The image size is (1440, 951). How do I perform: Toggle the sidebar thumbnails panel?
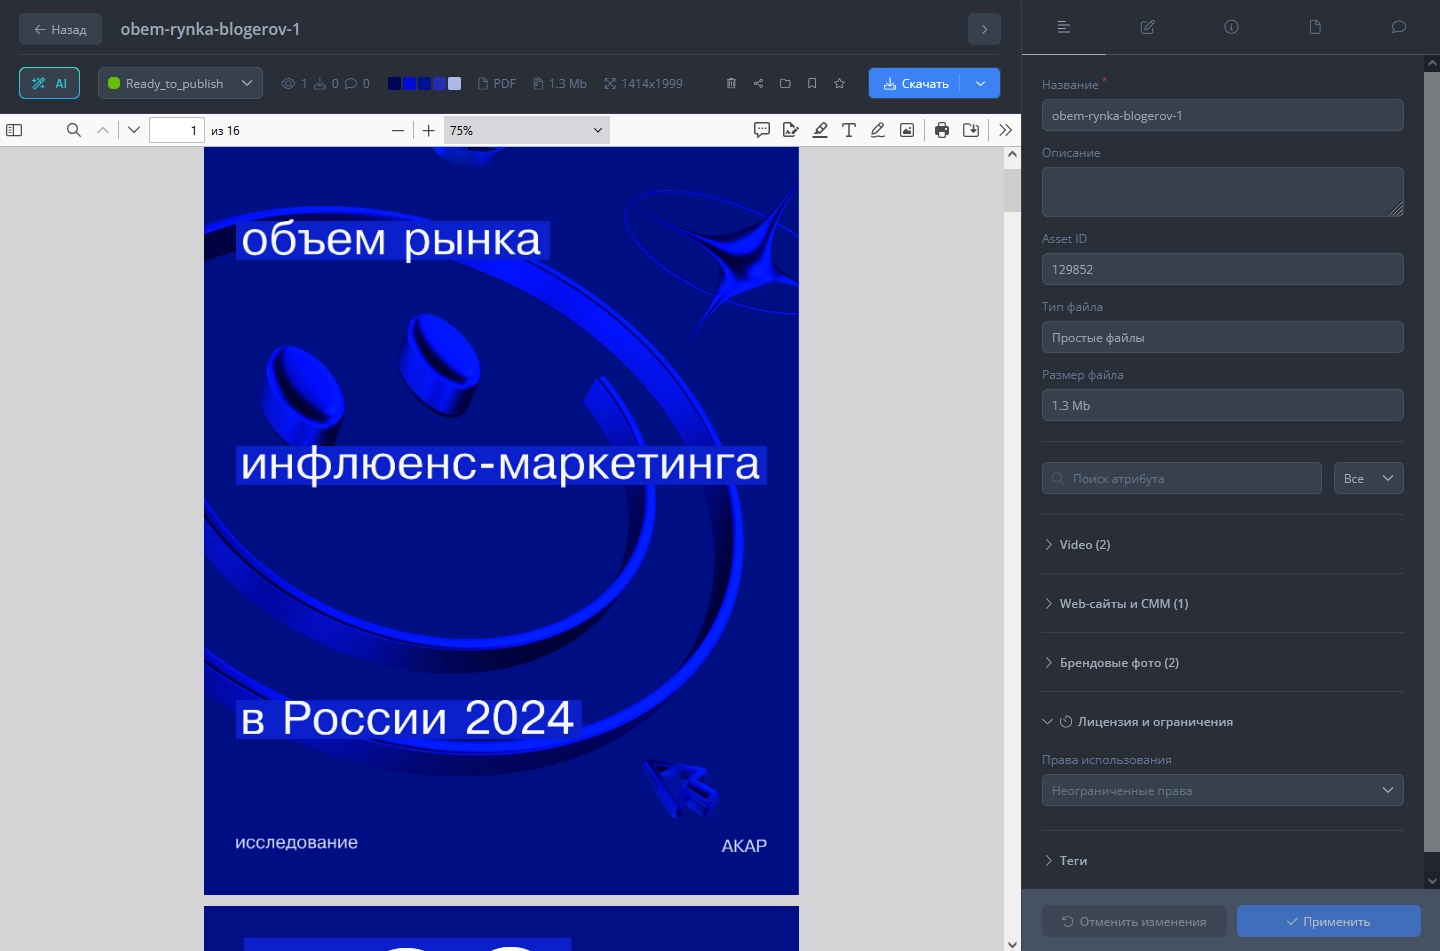(x=14, y=130)
